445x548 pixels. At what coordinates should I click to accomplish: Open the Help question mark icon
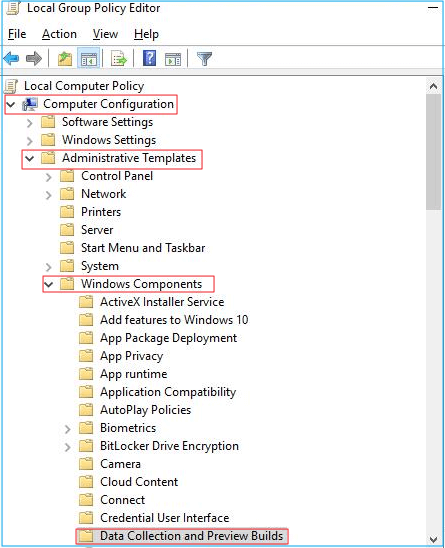149,58
